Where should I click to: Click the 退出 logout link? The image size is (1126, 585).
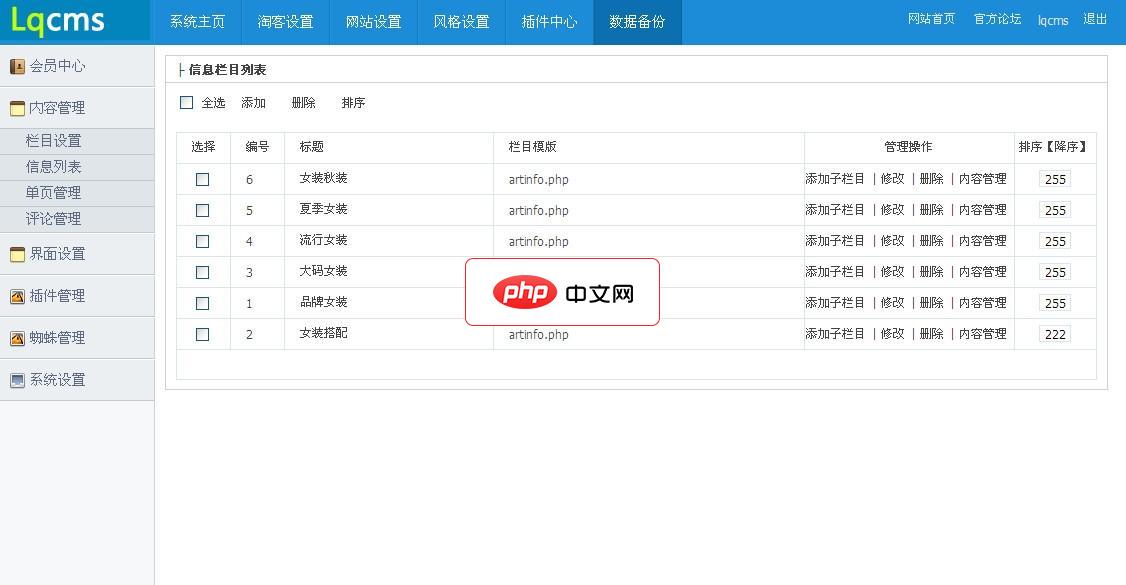1094,19
